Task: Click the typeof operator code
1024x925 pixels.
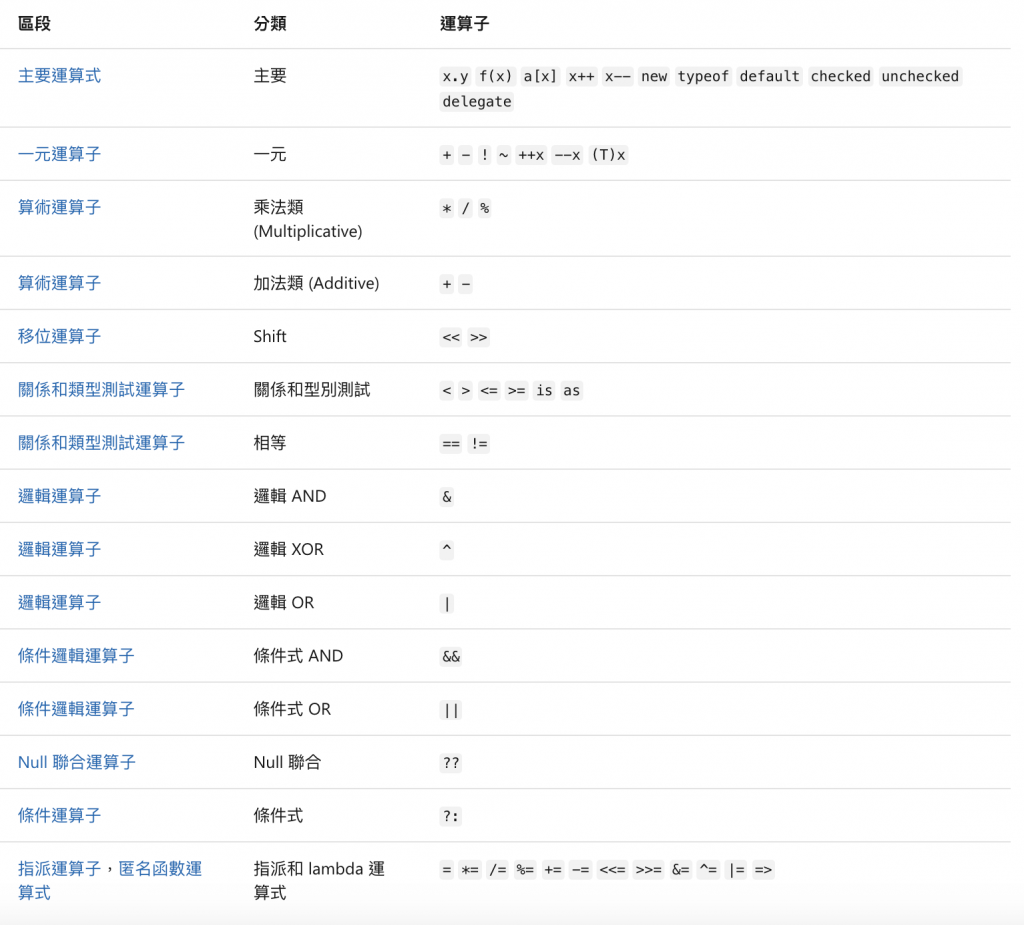Action: (x=703, y=76)
